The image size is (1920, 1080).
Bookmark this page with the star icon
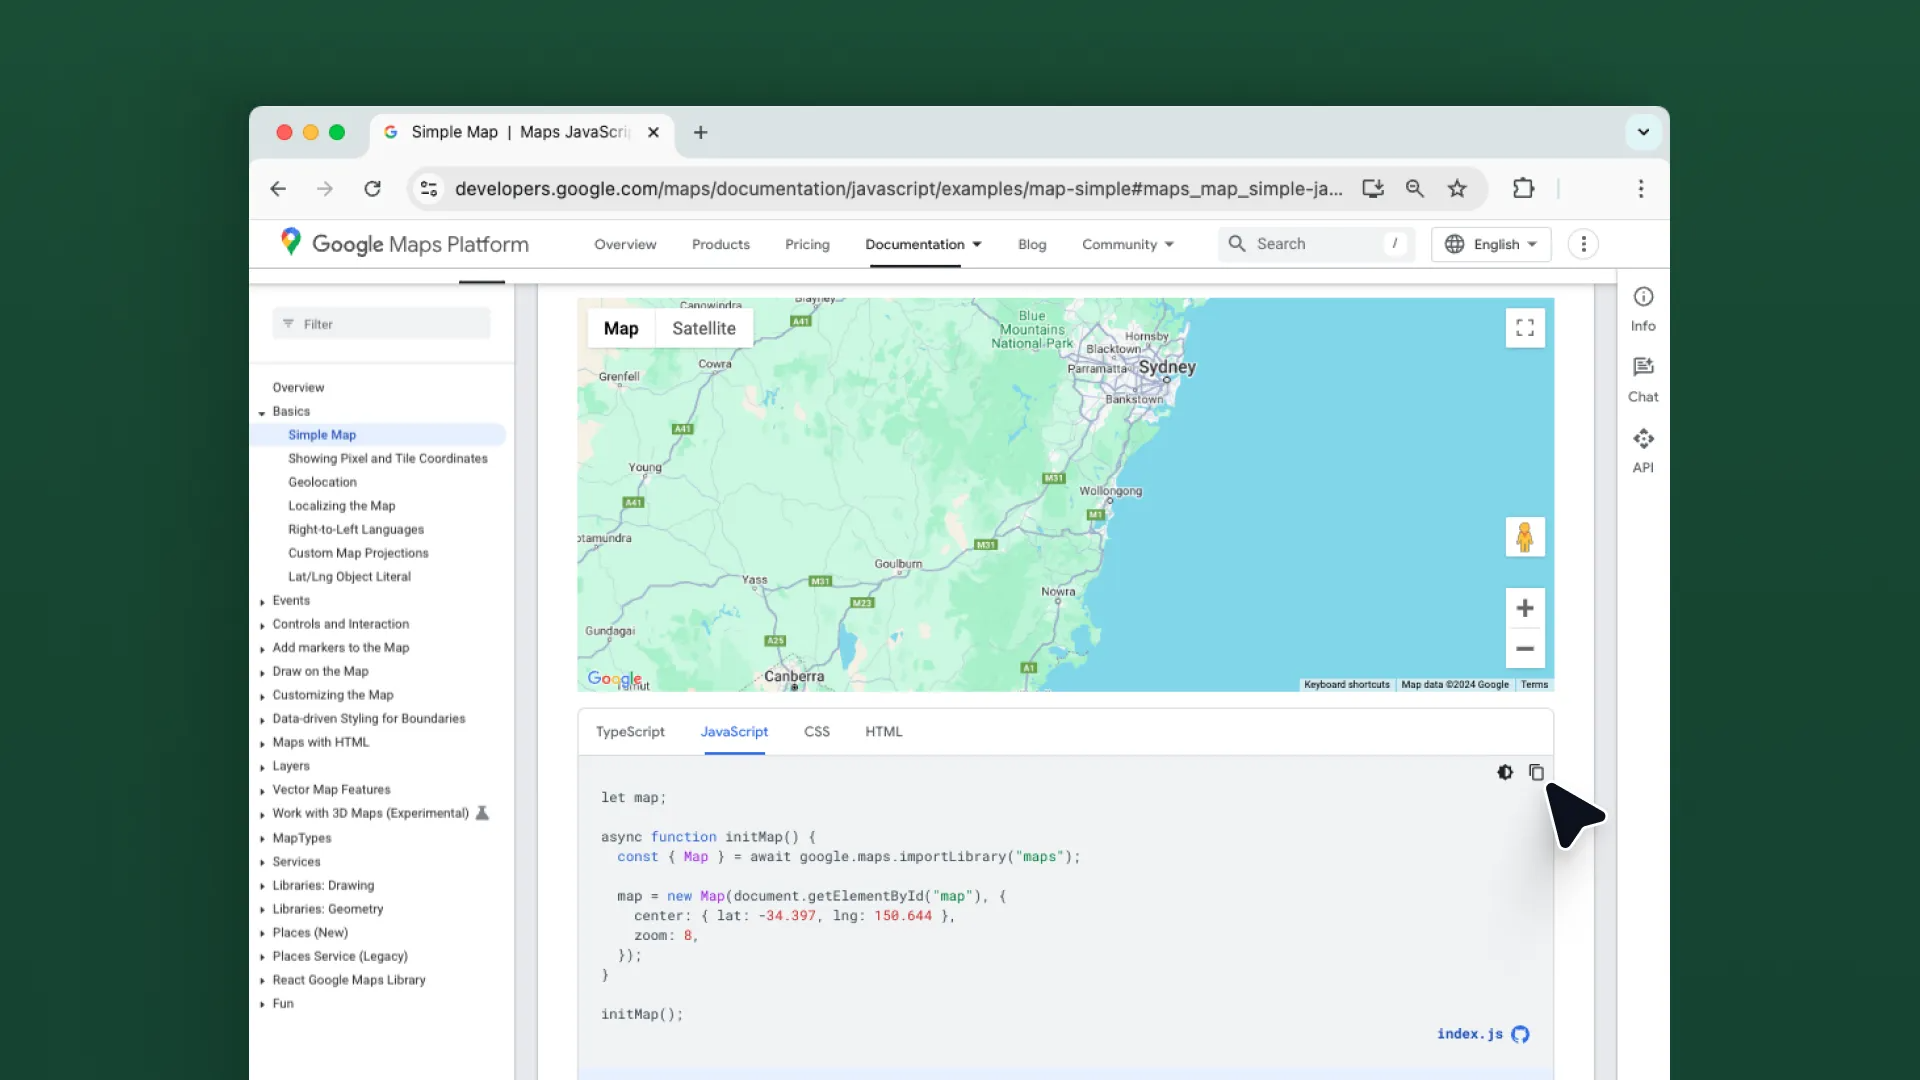point(1457,188)
